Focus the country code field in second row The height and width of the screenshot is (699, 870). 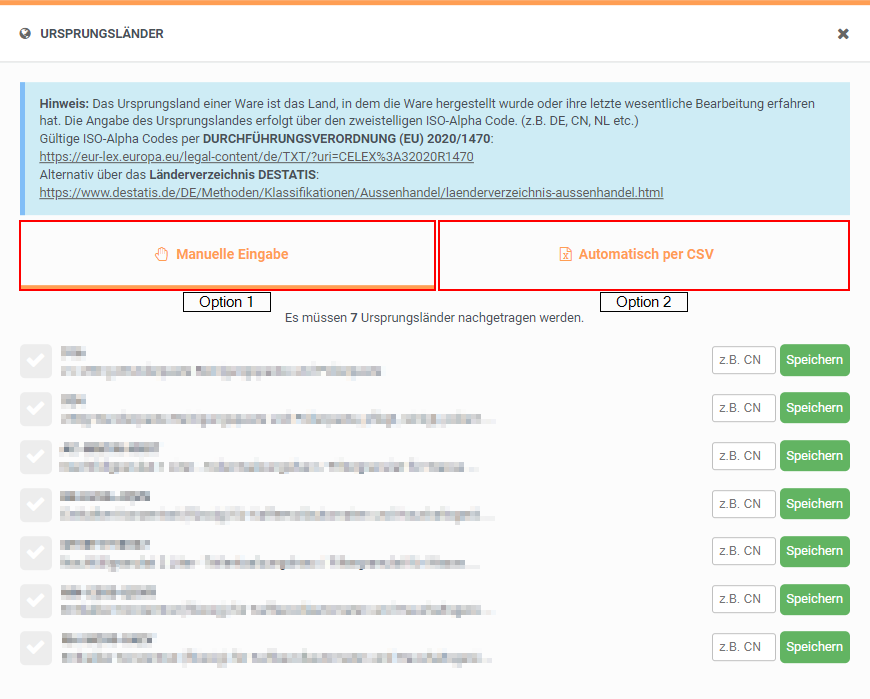pos(743,408)
